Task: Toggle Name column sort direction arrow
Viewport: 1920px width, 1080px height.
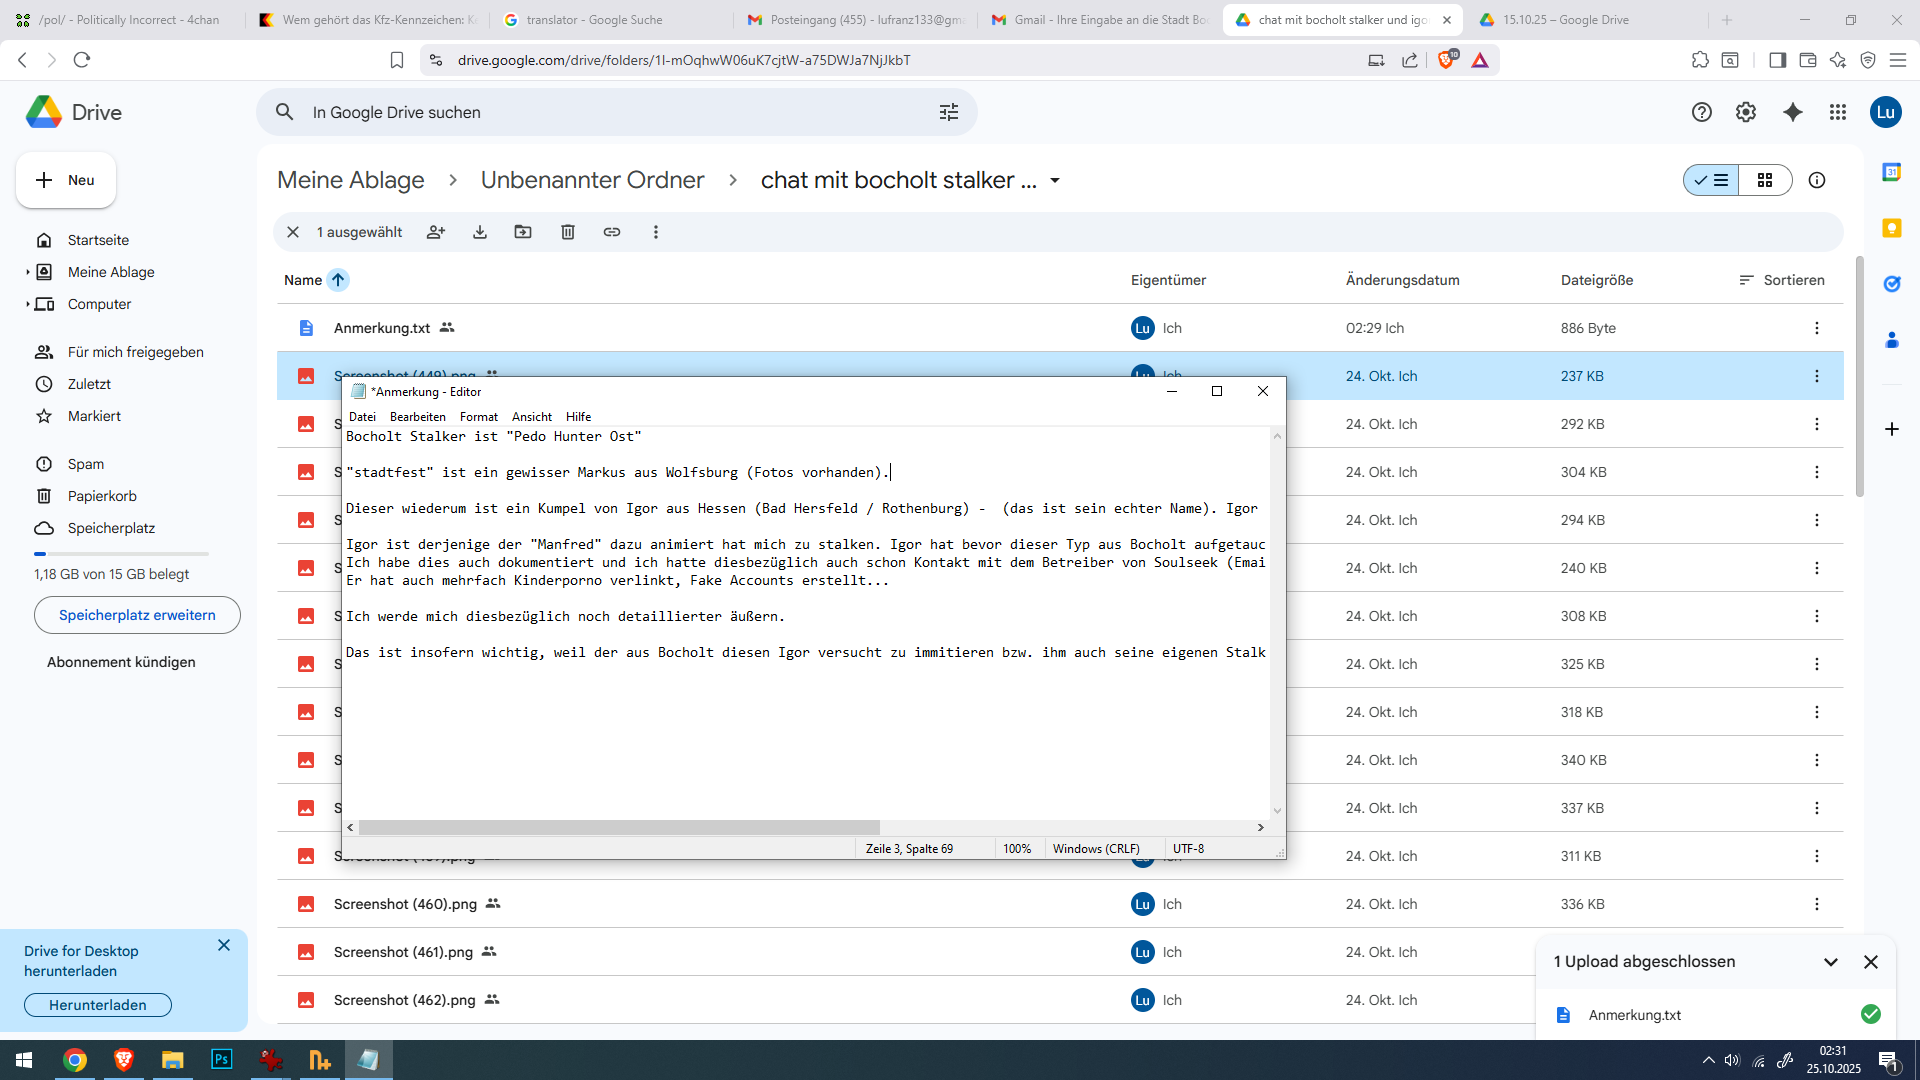Action: [338, 280]
